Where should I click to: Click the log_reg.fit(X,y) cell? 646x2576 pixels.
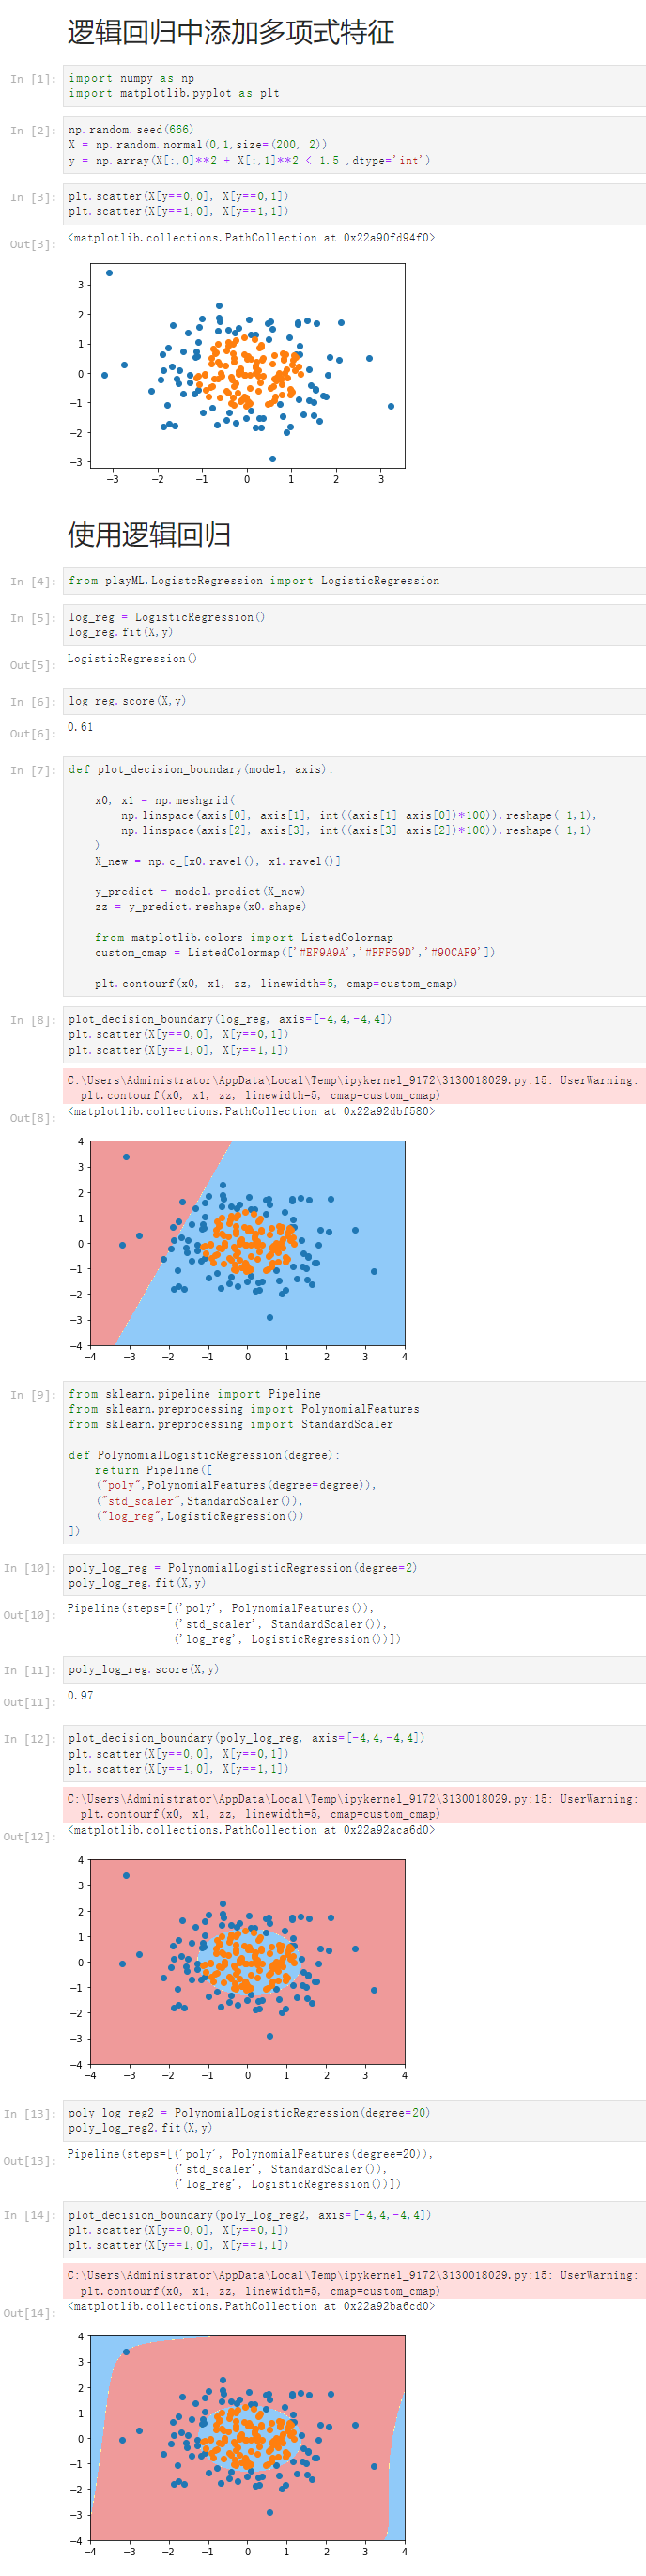[x=354, y=625]
